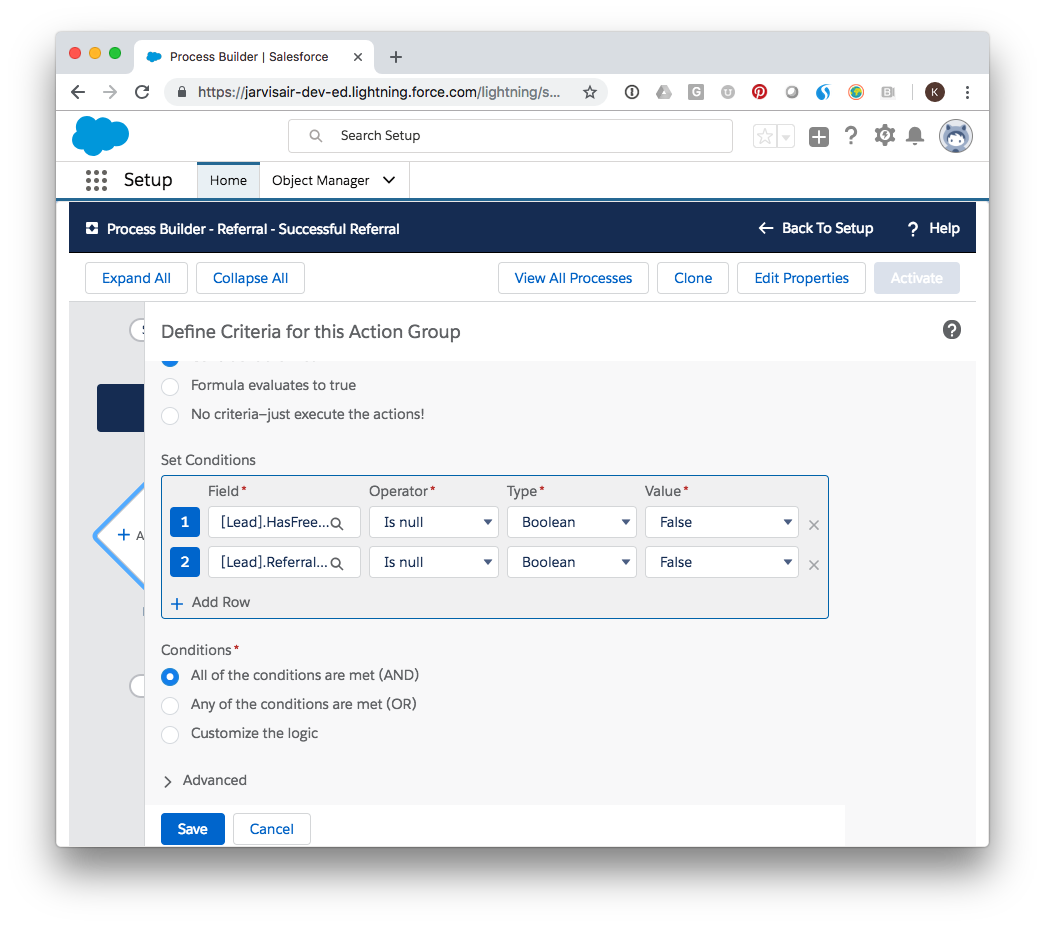Click Edit Properties
Screen dimensions: 1045x927
(802, 278)
